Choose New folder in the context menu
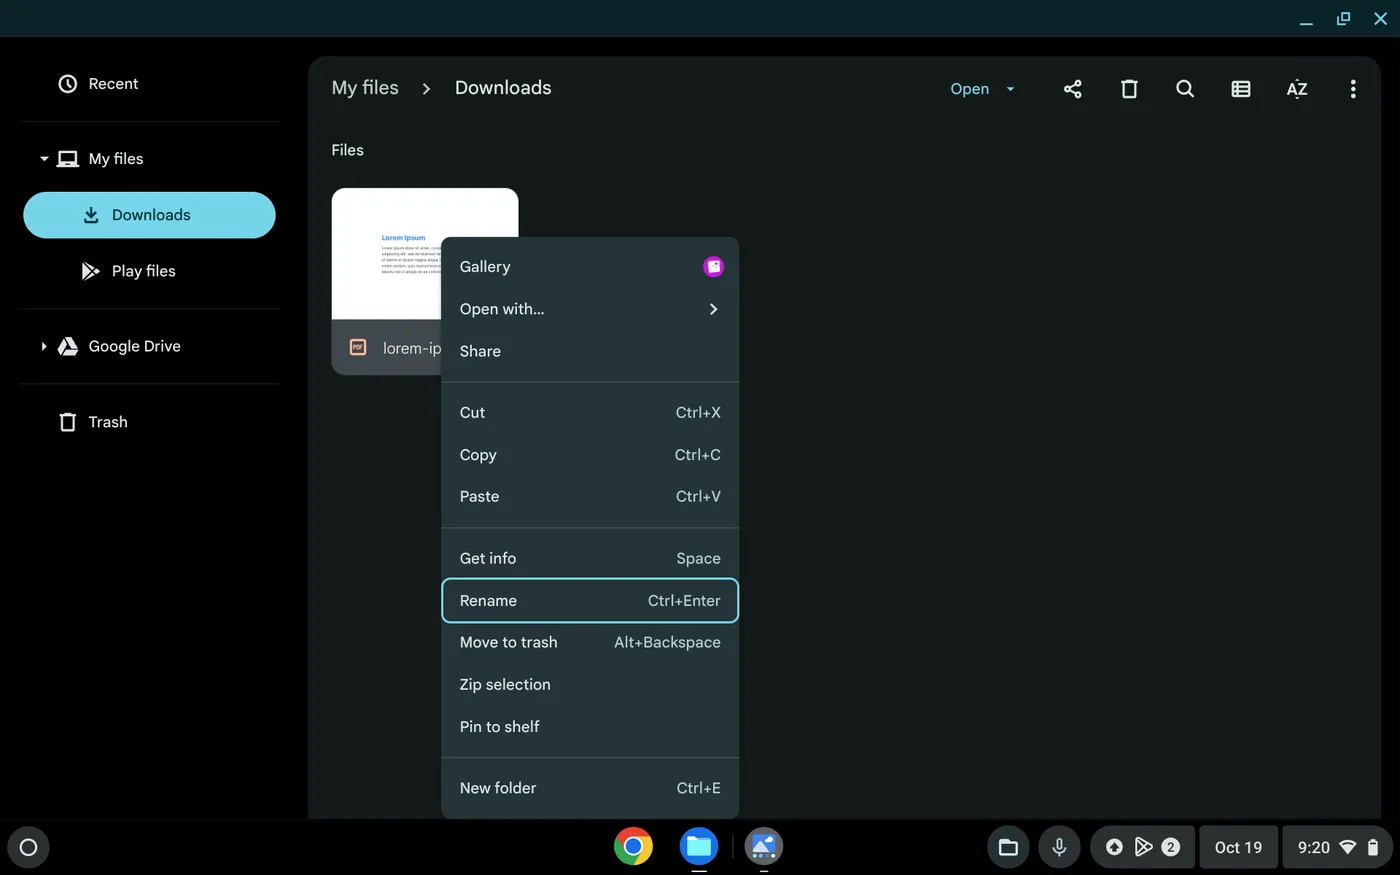This screenshot has width=1400, height=875. 590,788
